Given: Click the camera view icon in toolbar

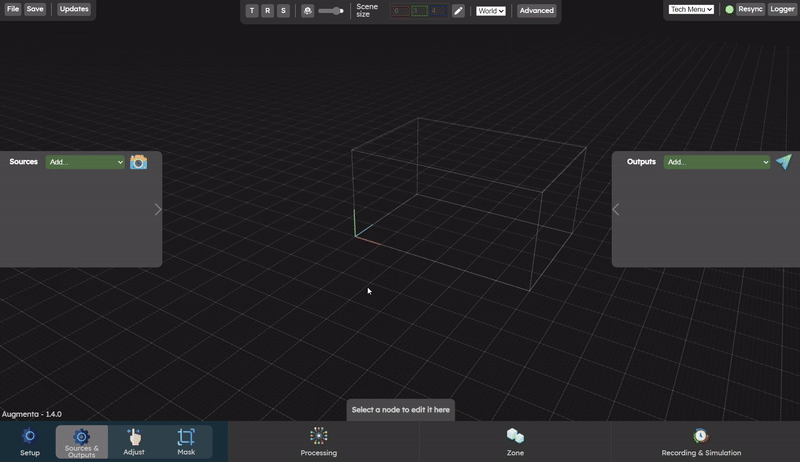Looking at the screenshot, I should 307,11.
